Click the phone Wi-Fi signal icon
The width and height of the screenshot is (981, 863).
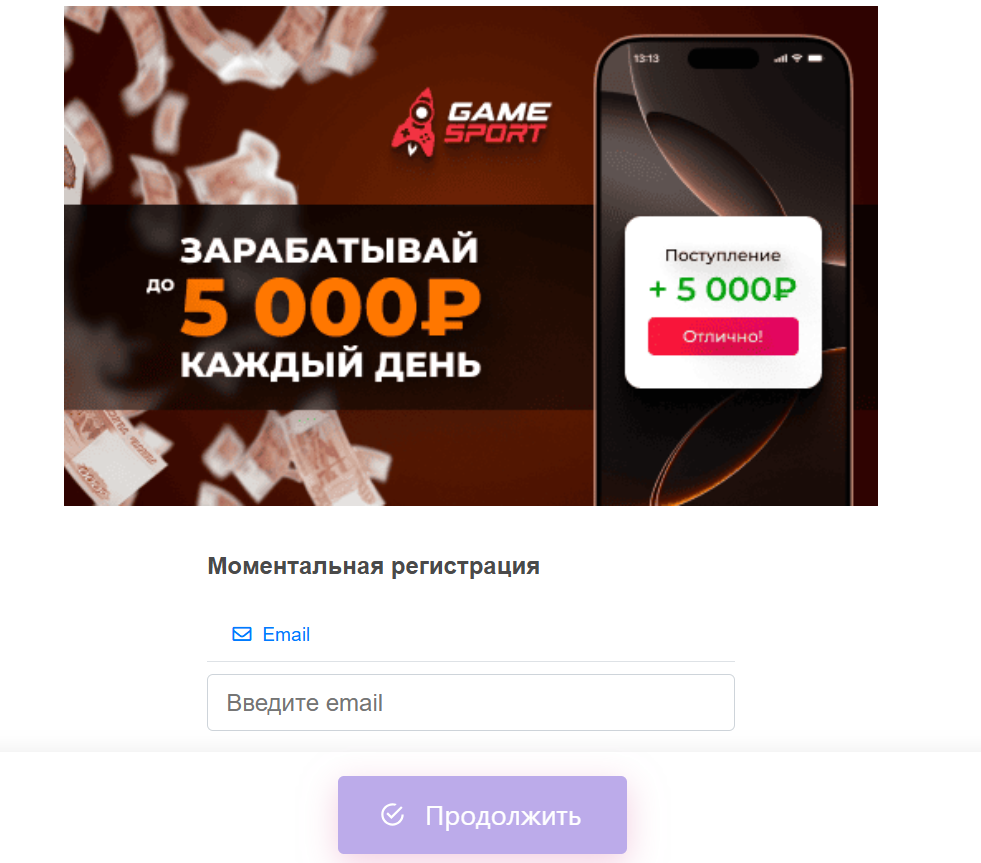pos(797,58)
